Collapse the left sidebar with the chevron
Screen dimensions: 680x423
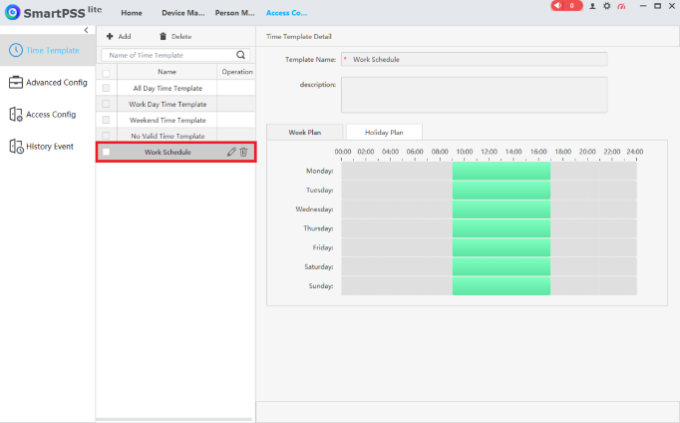coord(86,30)
